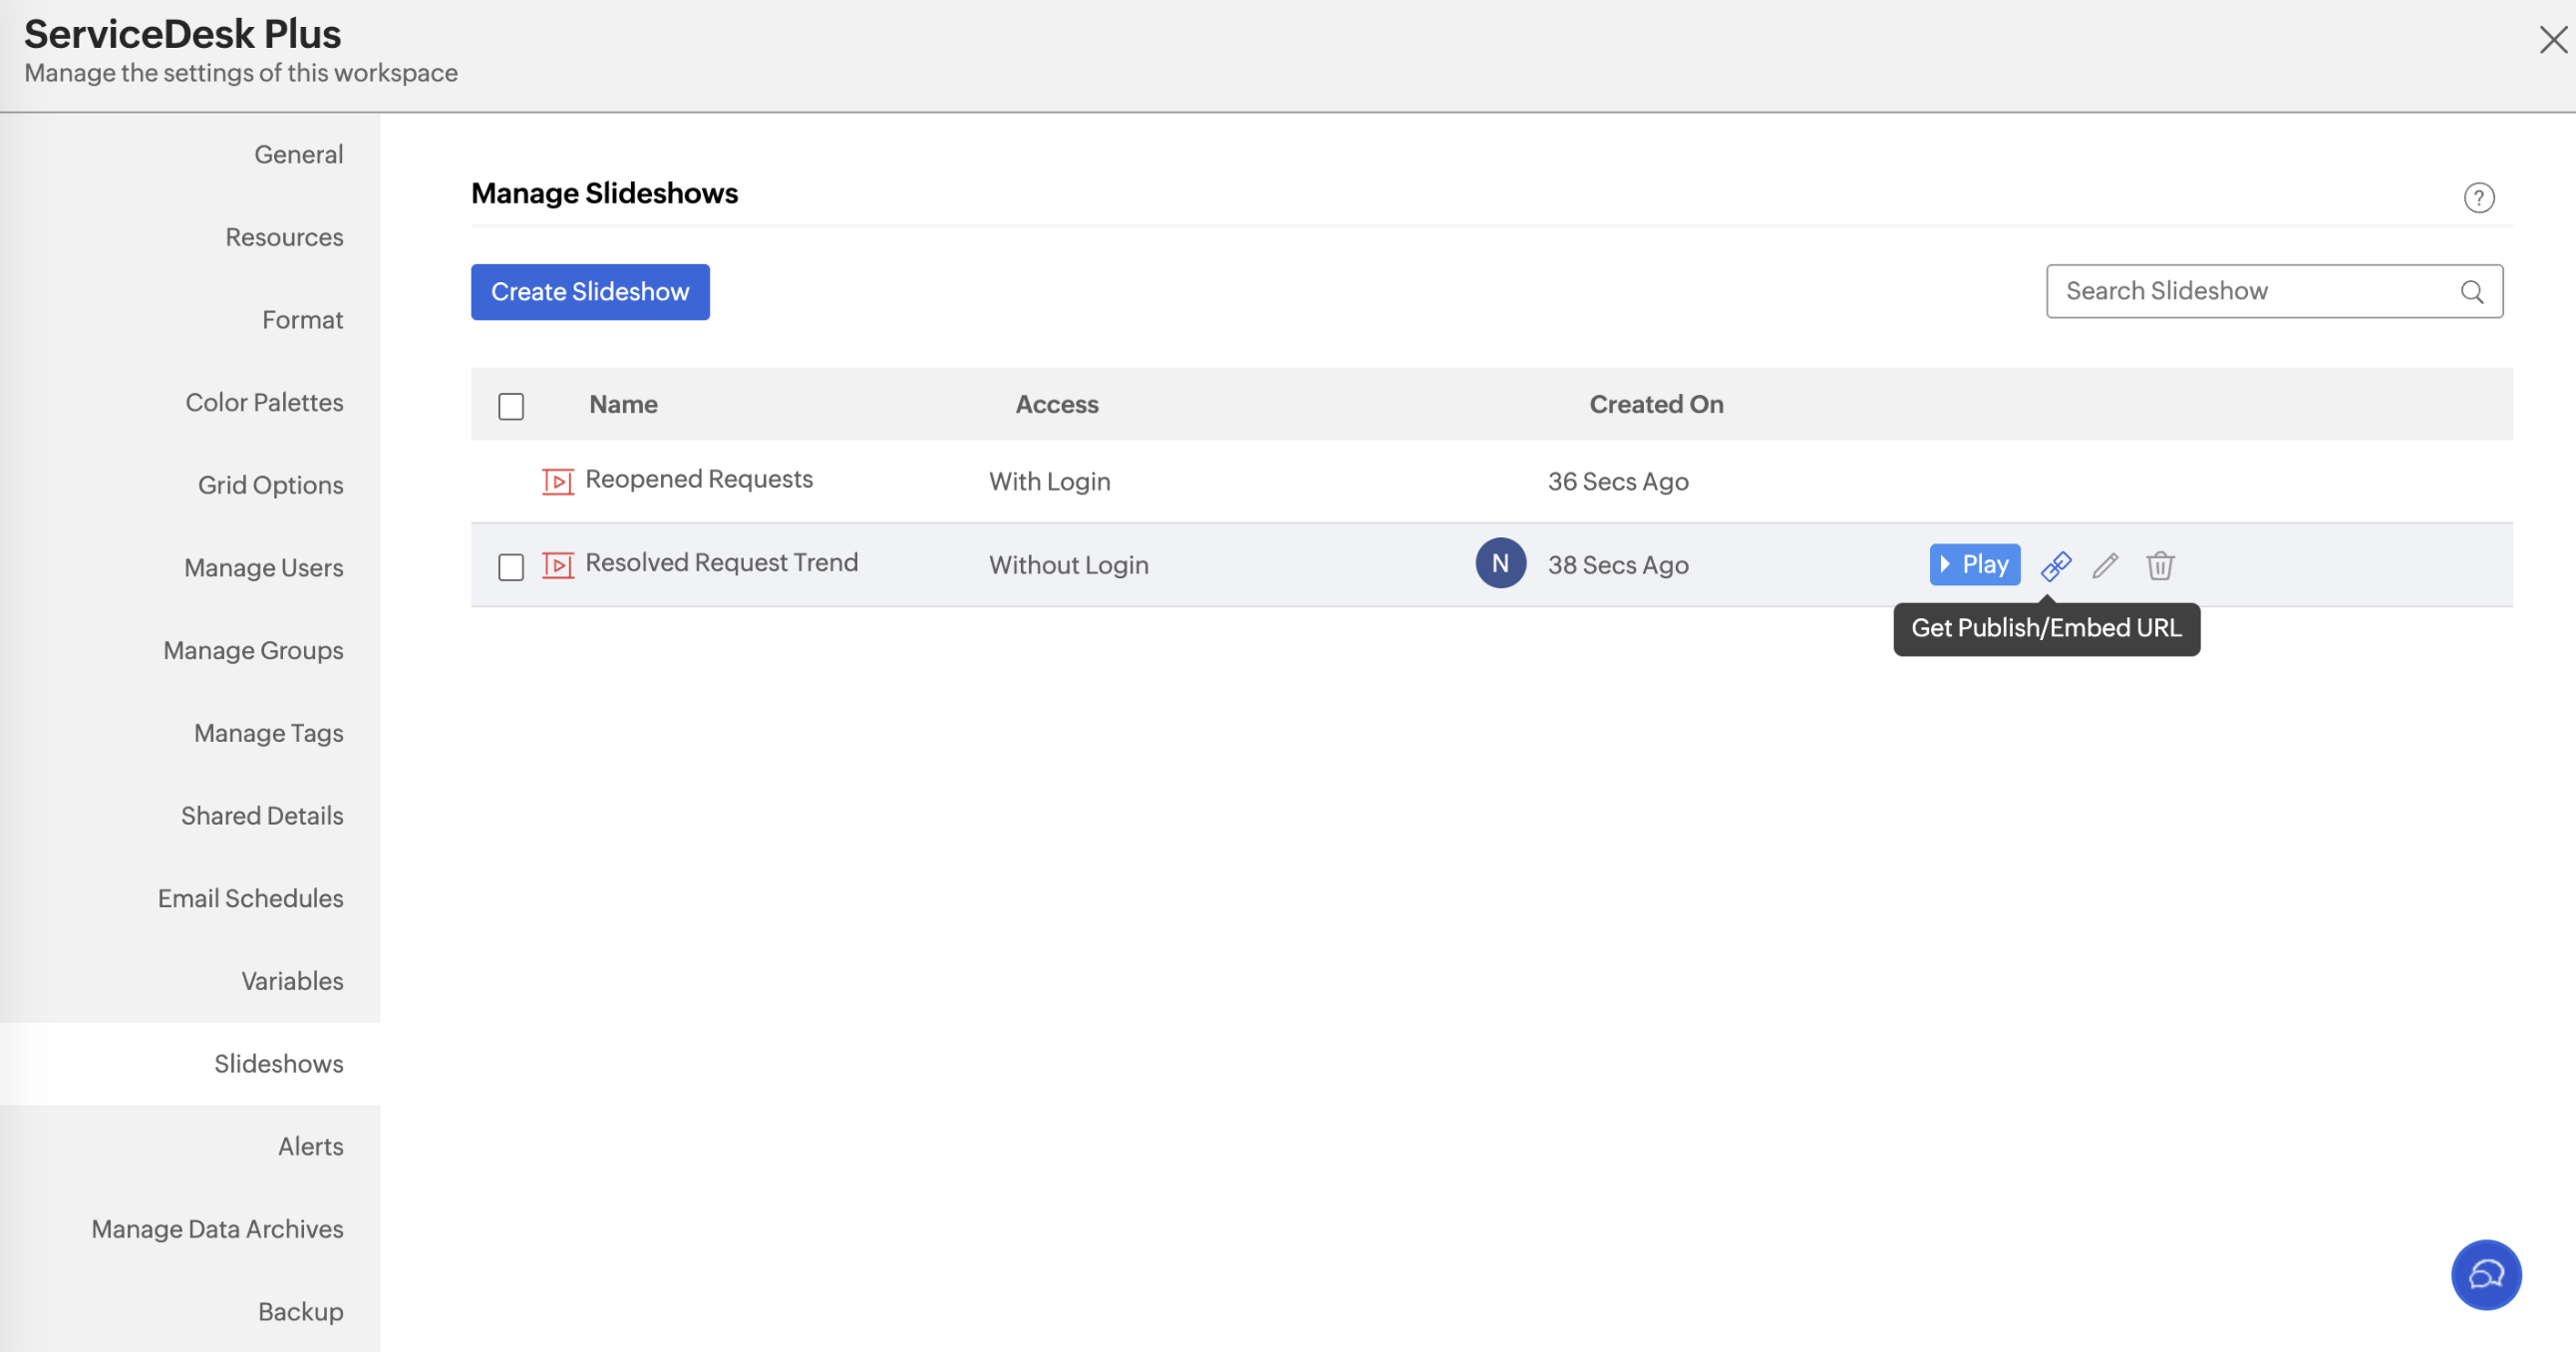Play the Resolved Request Trend slideshow
The height and width of the screenshot is (1352, 2576).
[x=1974, y=565]
